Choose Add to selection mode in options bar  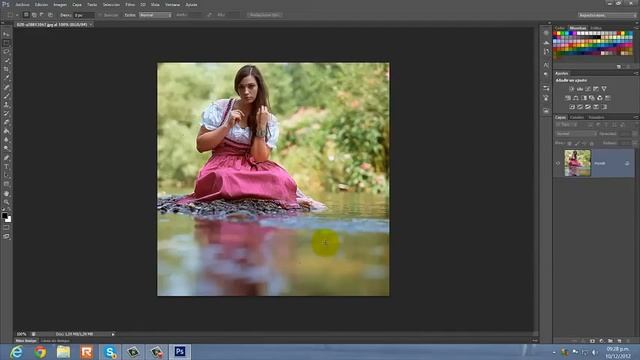pos(34,15)
